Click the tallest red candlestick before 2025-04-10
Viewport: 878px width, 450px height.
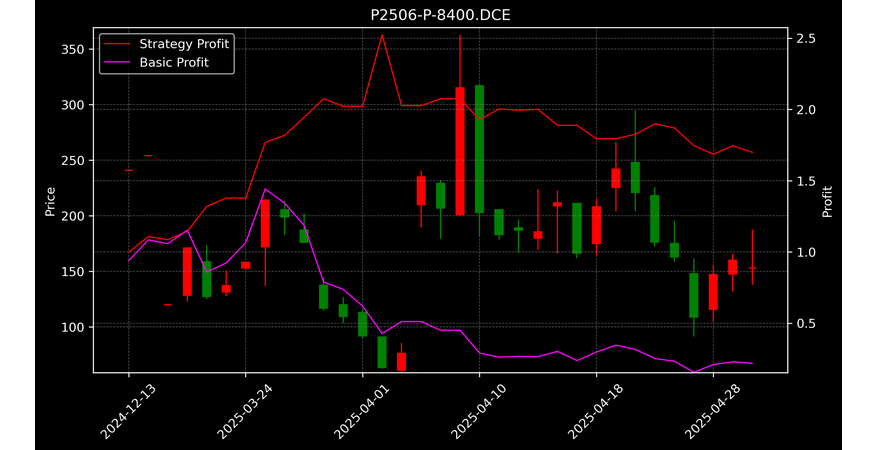point(460,151)
